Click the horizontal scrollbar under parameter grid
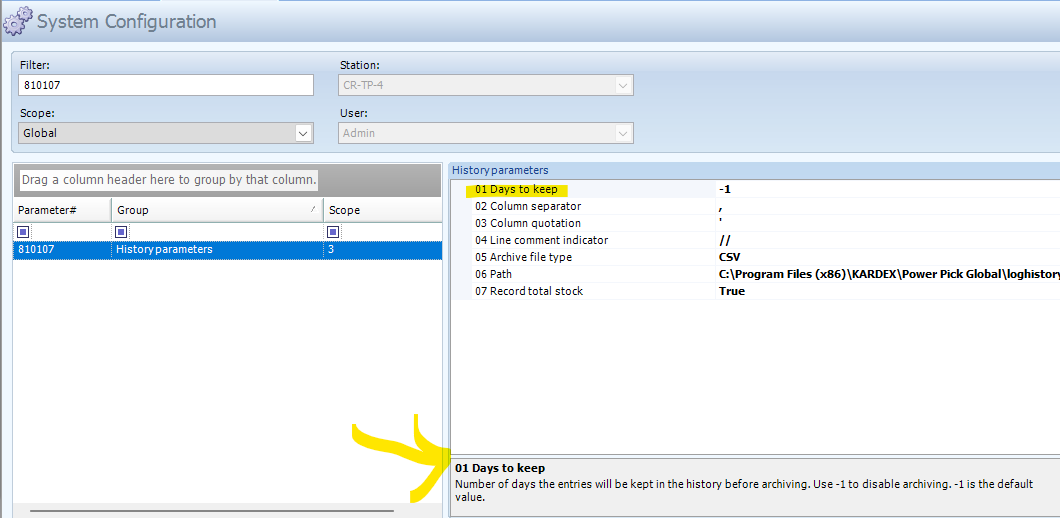Viewport: 1060px width, 518px height. click(x=212, y=511)
